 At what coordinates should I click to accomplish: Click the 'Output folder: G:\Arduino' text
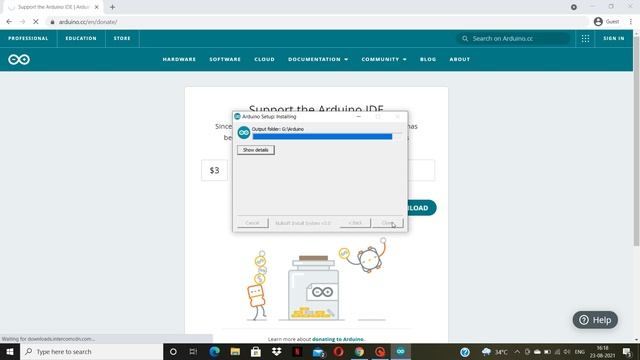click(278, 129)
